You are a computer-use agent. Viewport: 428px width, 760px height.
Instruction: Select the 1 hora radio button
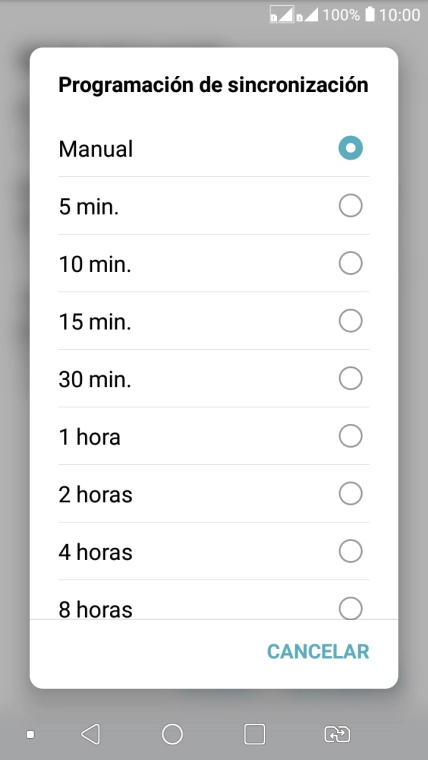[350, 436]
